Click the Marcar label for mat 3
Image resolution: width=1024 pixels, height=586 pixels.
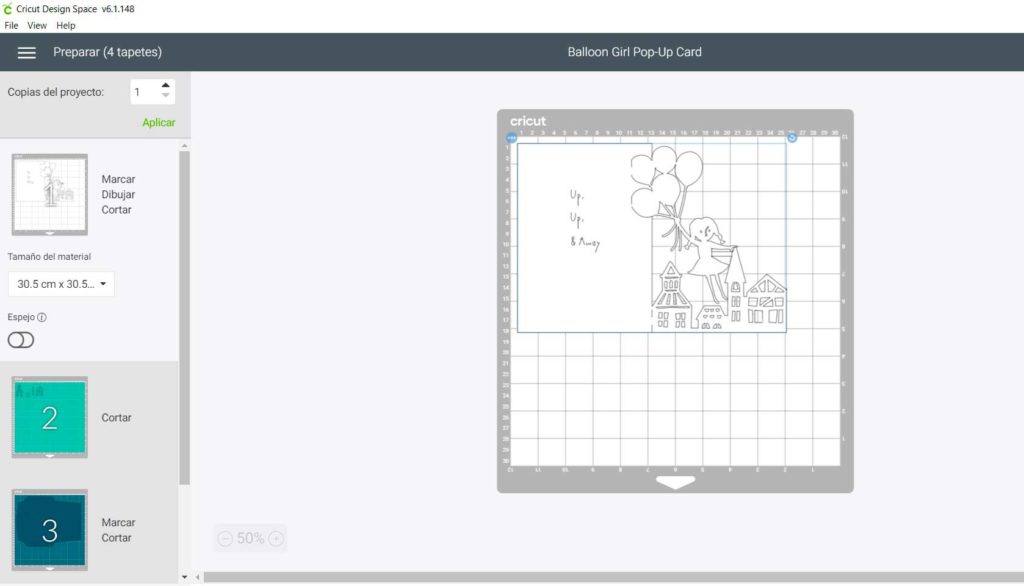click(118, 523)
